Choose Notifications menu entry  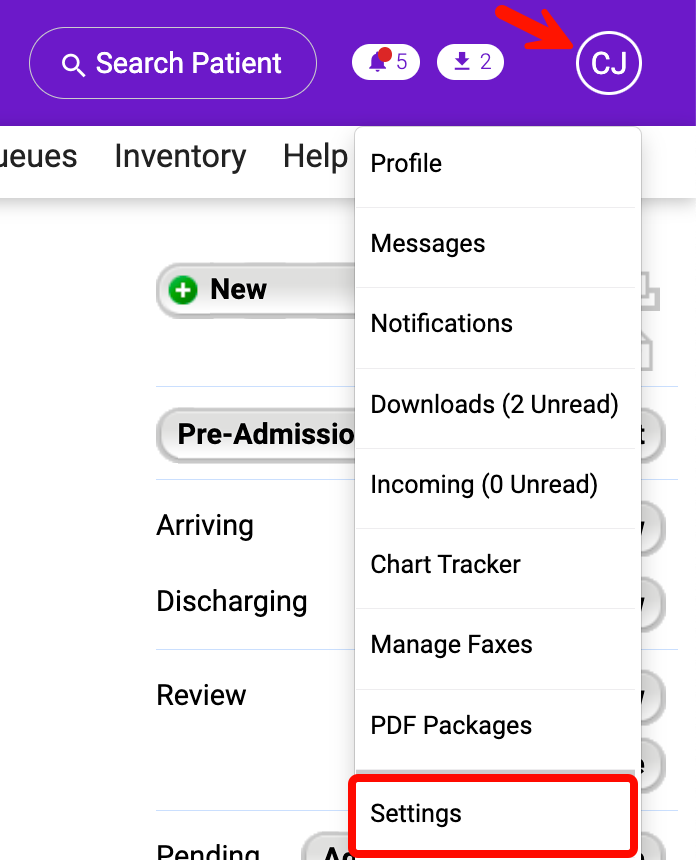441,324
